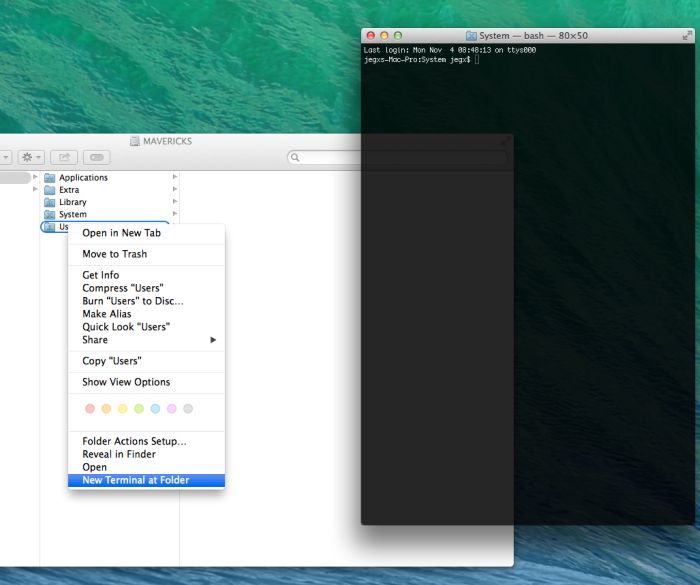Screen dimensions: 700x585
Task: Click the Library folder name
Action: pyautogui.click(x=73, y=202)
